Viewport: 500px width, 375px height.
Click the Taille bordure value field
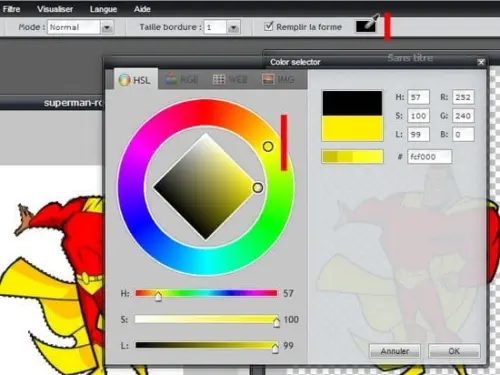click(216, 27)
